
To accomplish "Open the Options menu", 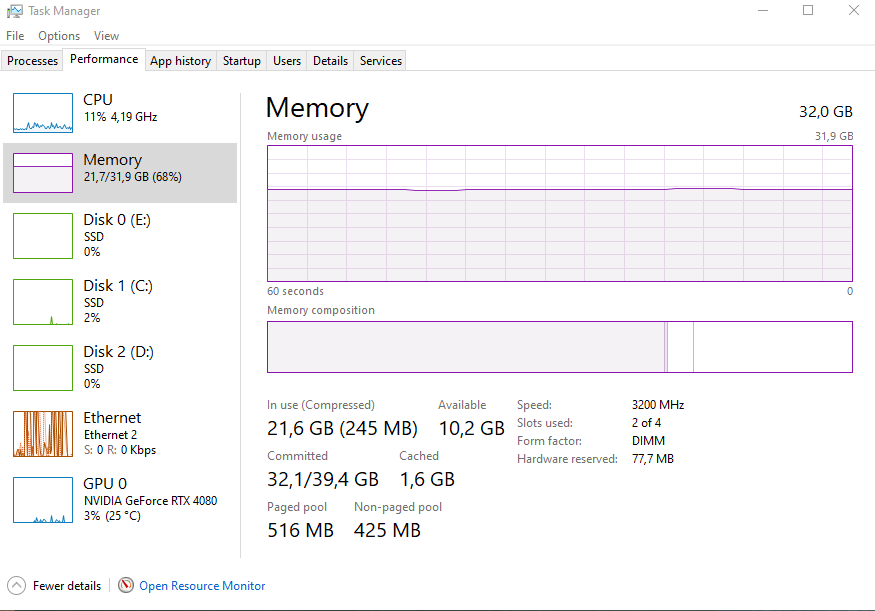I will pos(59,36).
